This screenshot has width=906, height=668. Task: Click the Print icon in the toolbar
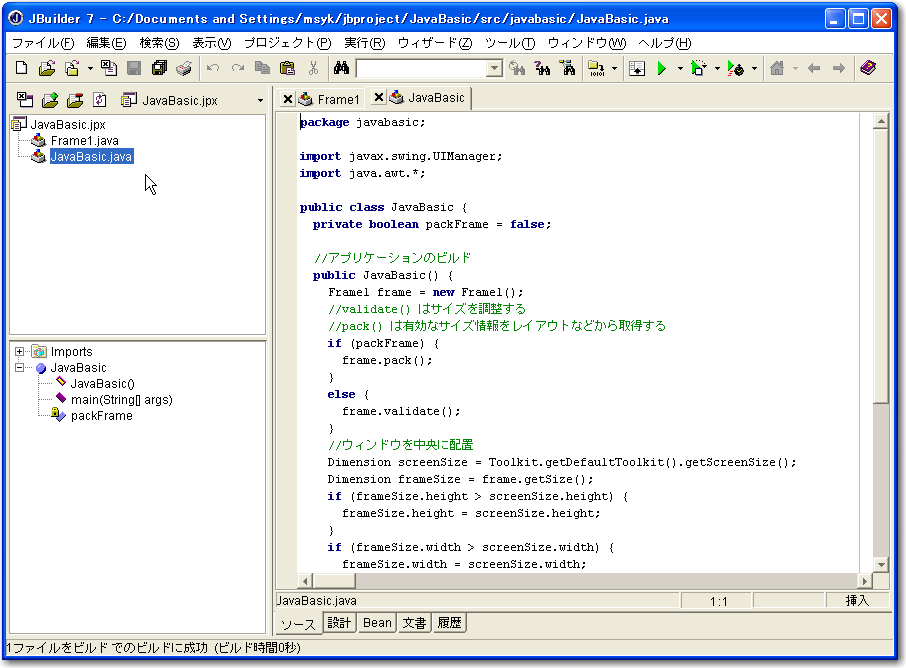pyautogui.click(x=184, y=68)
